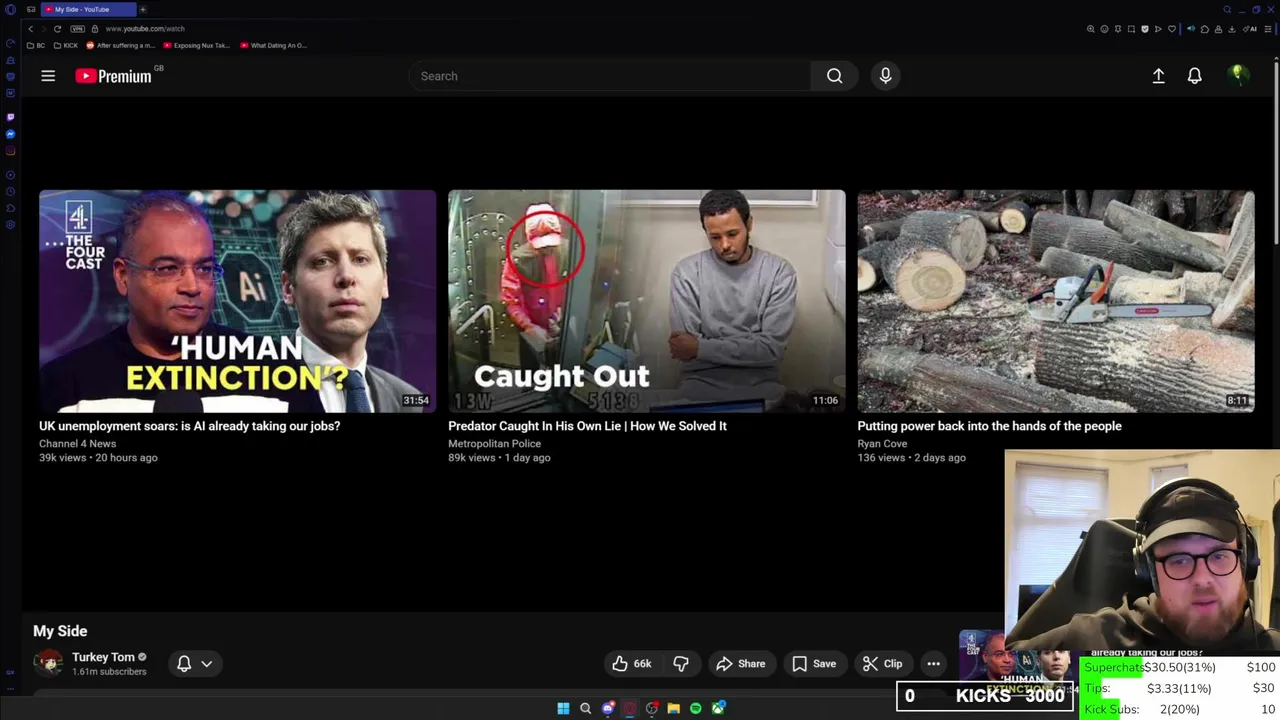Open Instagram in Opera sidebar
This screenshot has width=1280, height=720.
[x=11, y=151]
